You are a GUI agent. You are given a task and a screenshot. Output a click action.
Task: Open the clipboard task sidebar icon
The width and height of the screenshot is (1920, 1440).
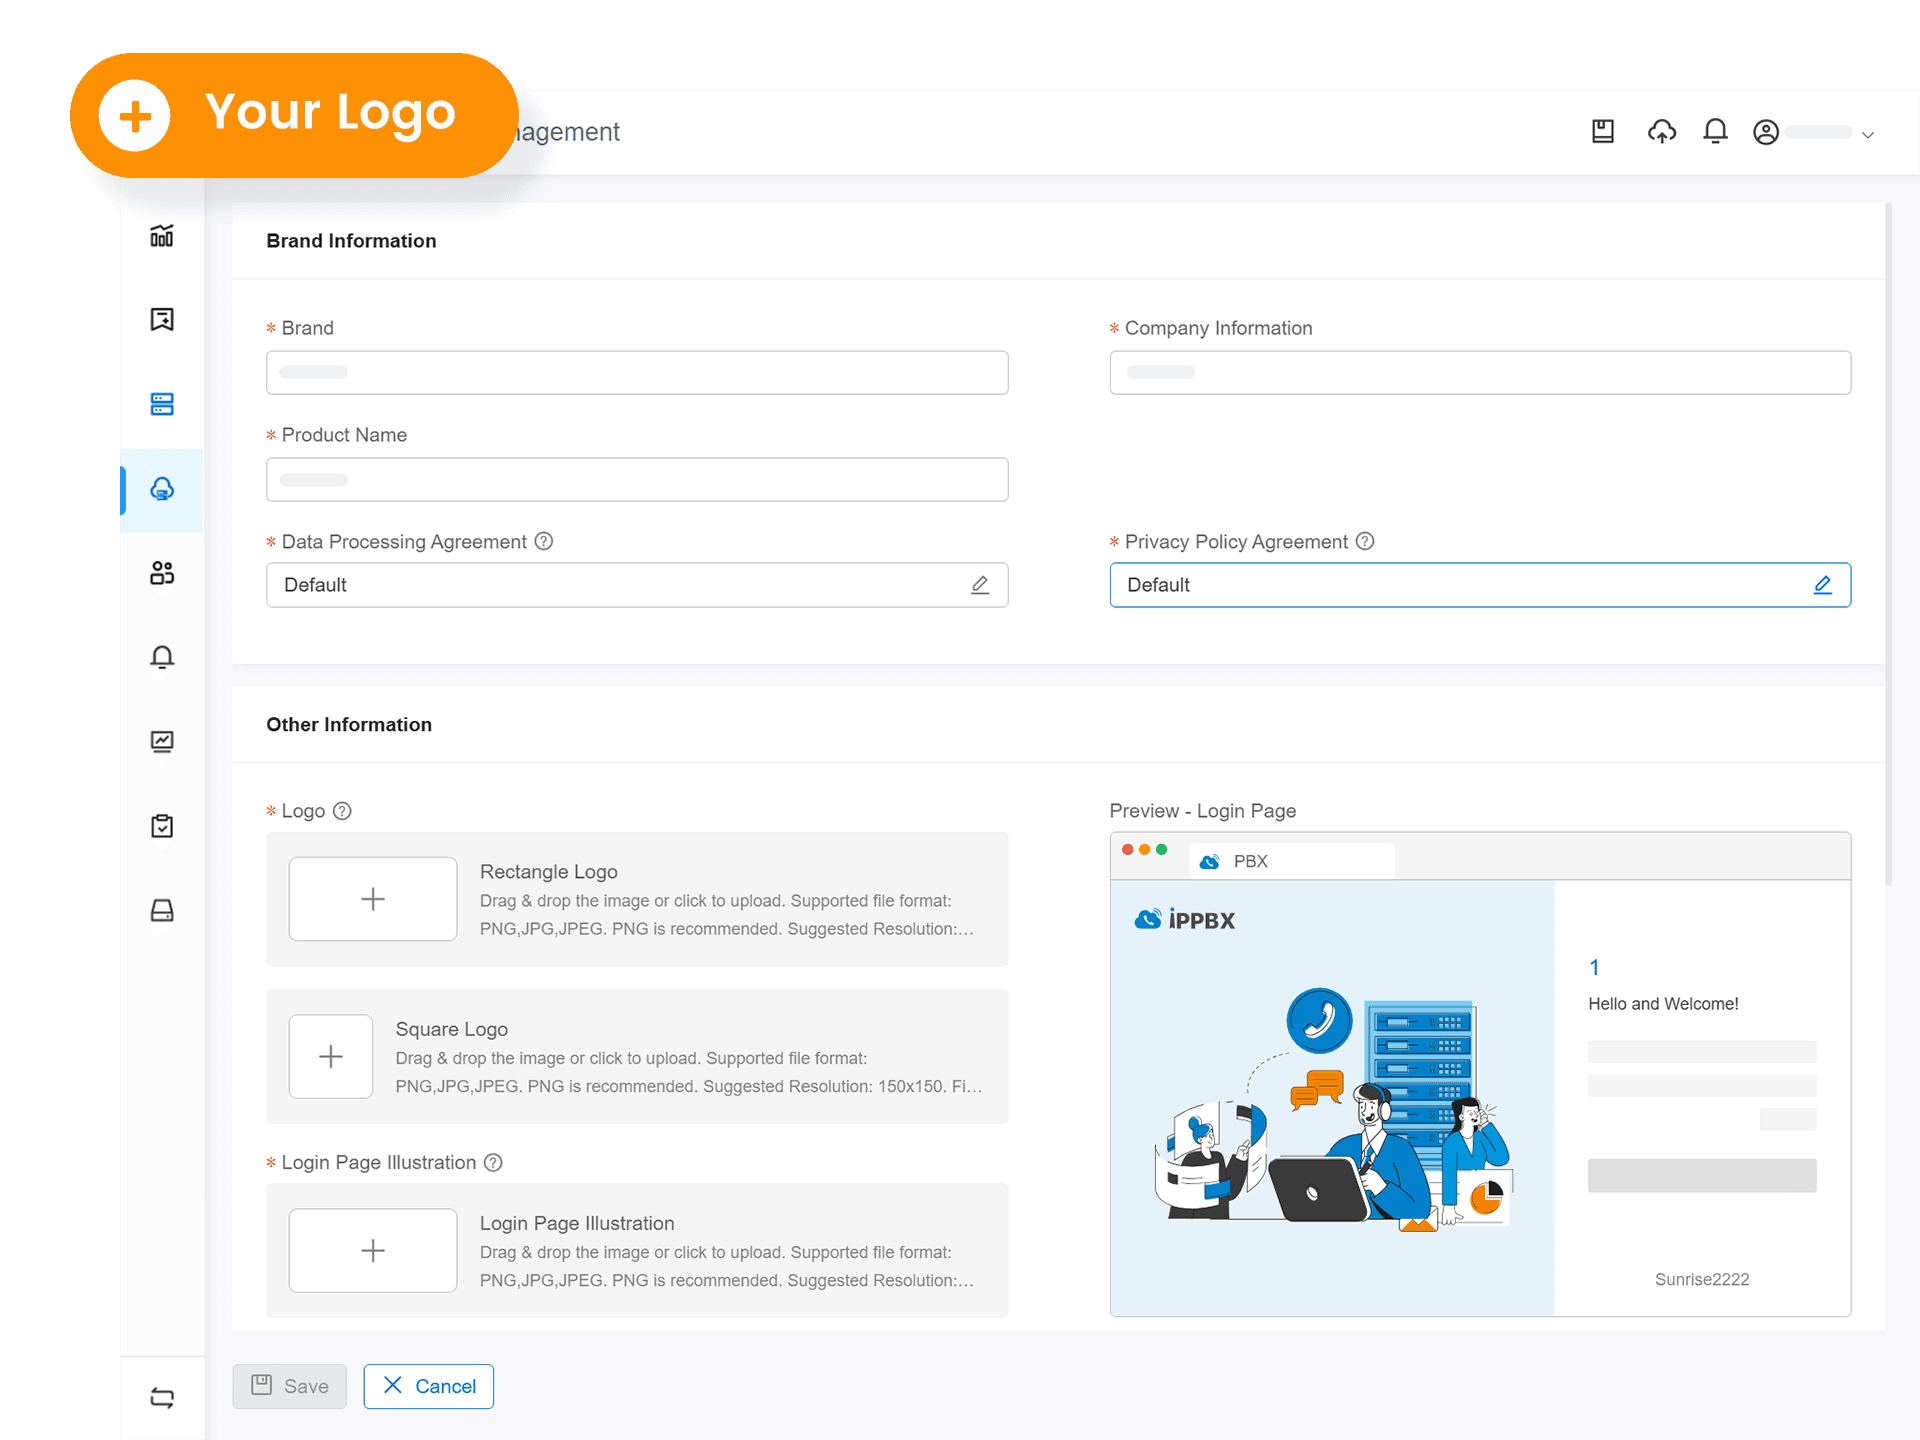(162, 826)
